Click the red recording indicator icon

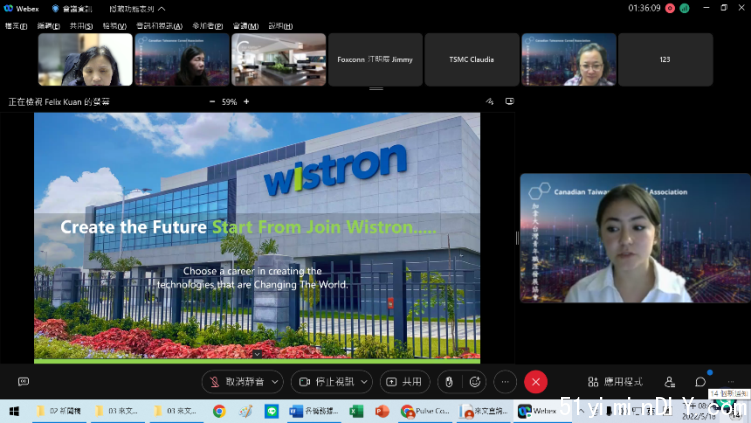(670, 8)
